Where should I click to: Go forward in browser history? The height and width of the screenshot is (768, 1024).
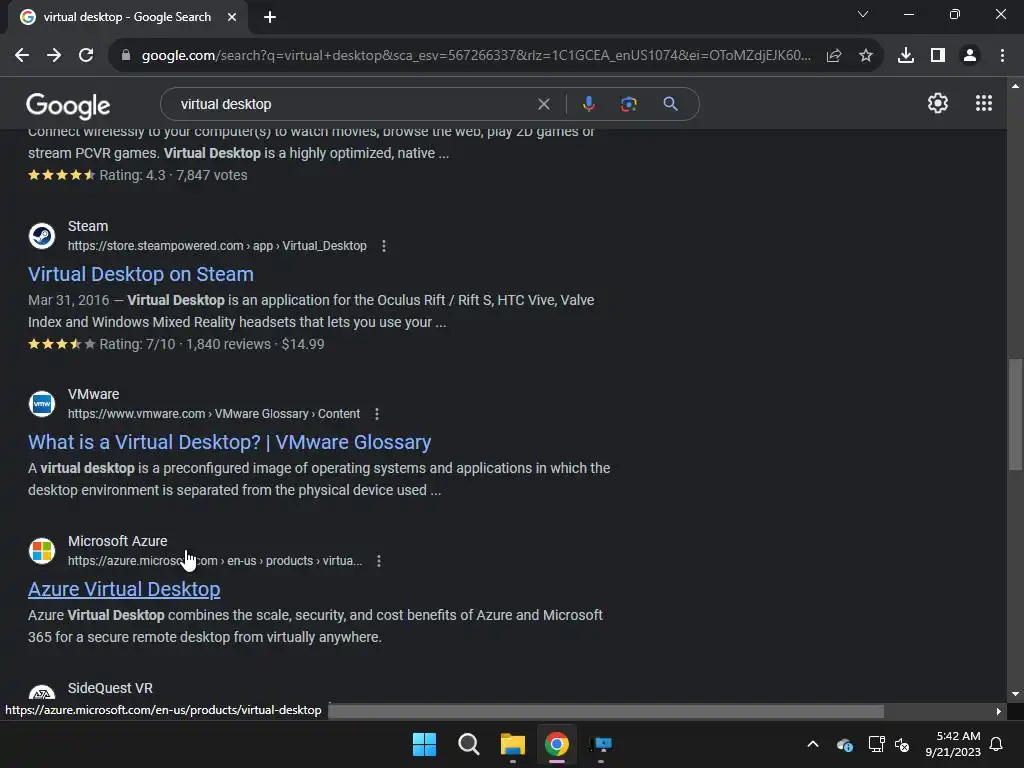click(x=54, y=56)
